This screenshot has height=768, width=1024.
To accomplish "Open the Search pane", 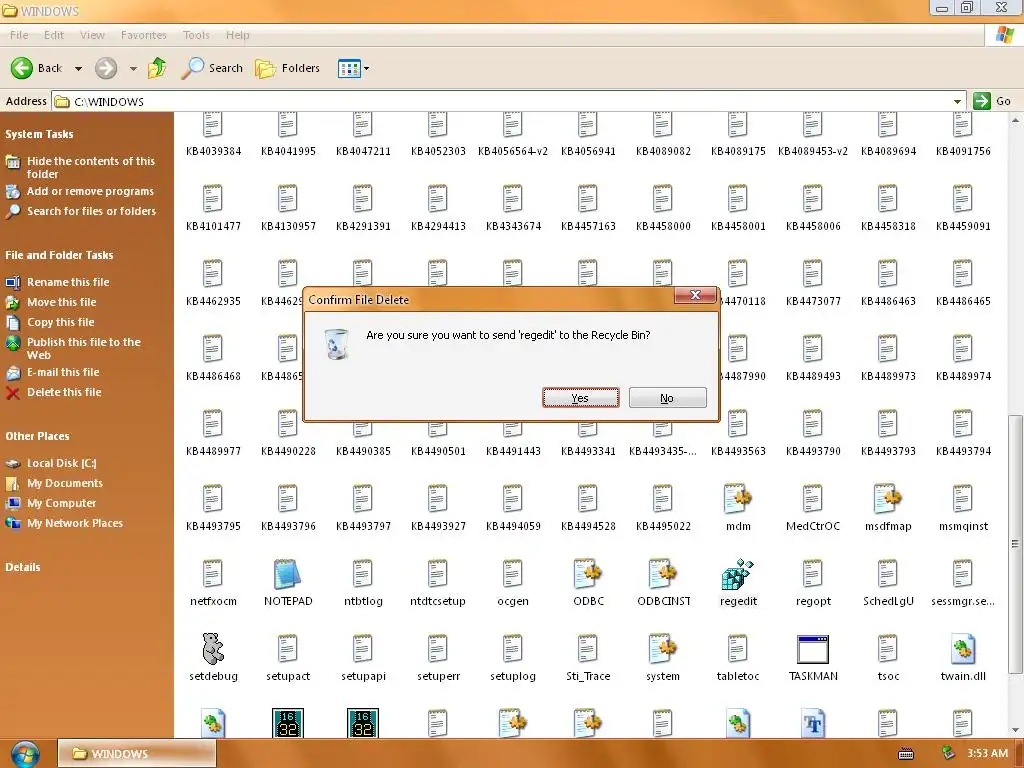I will pos(212,68).
